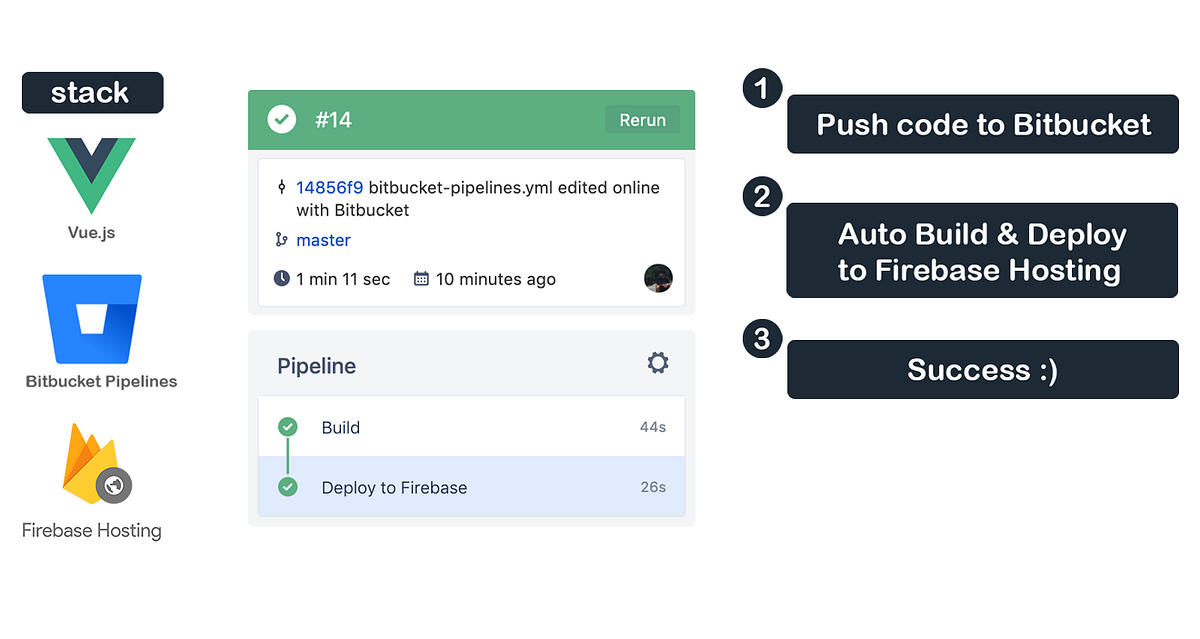Select step 1 numbered badge
The height and width of the screenshot is (639, 1200).
tap(761, 88)
